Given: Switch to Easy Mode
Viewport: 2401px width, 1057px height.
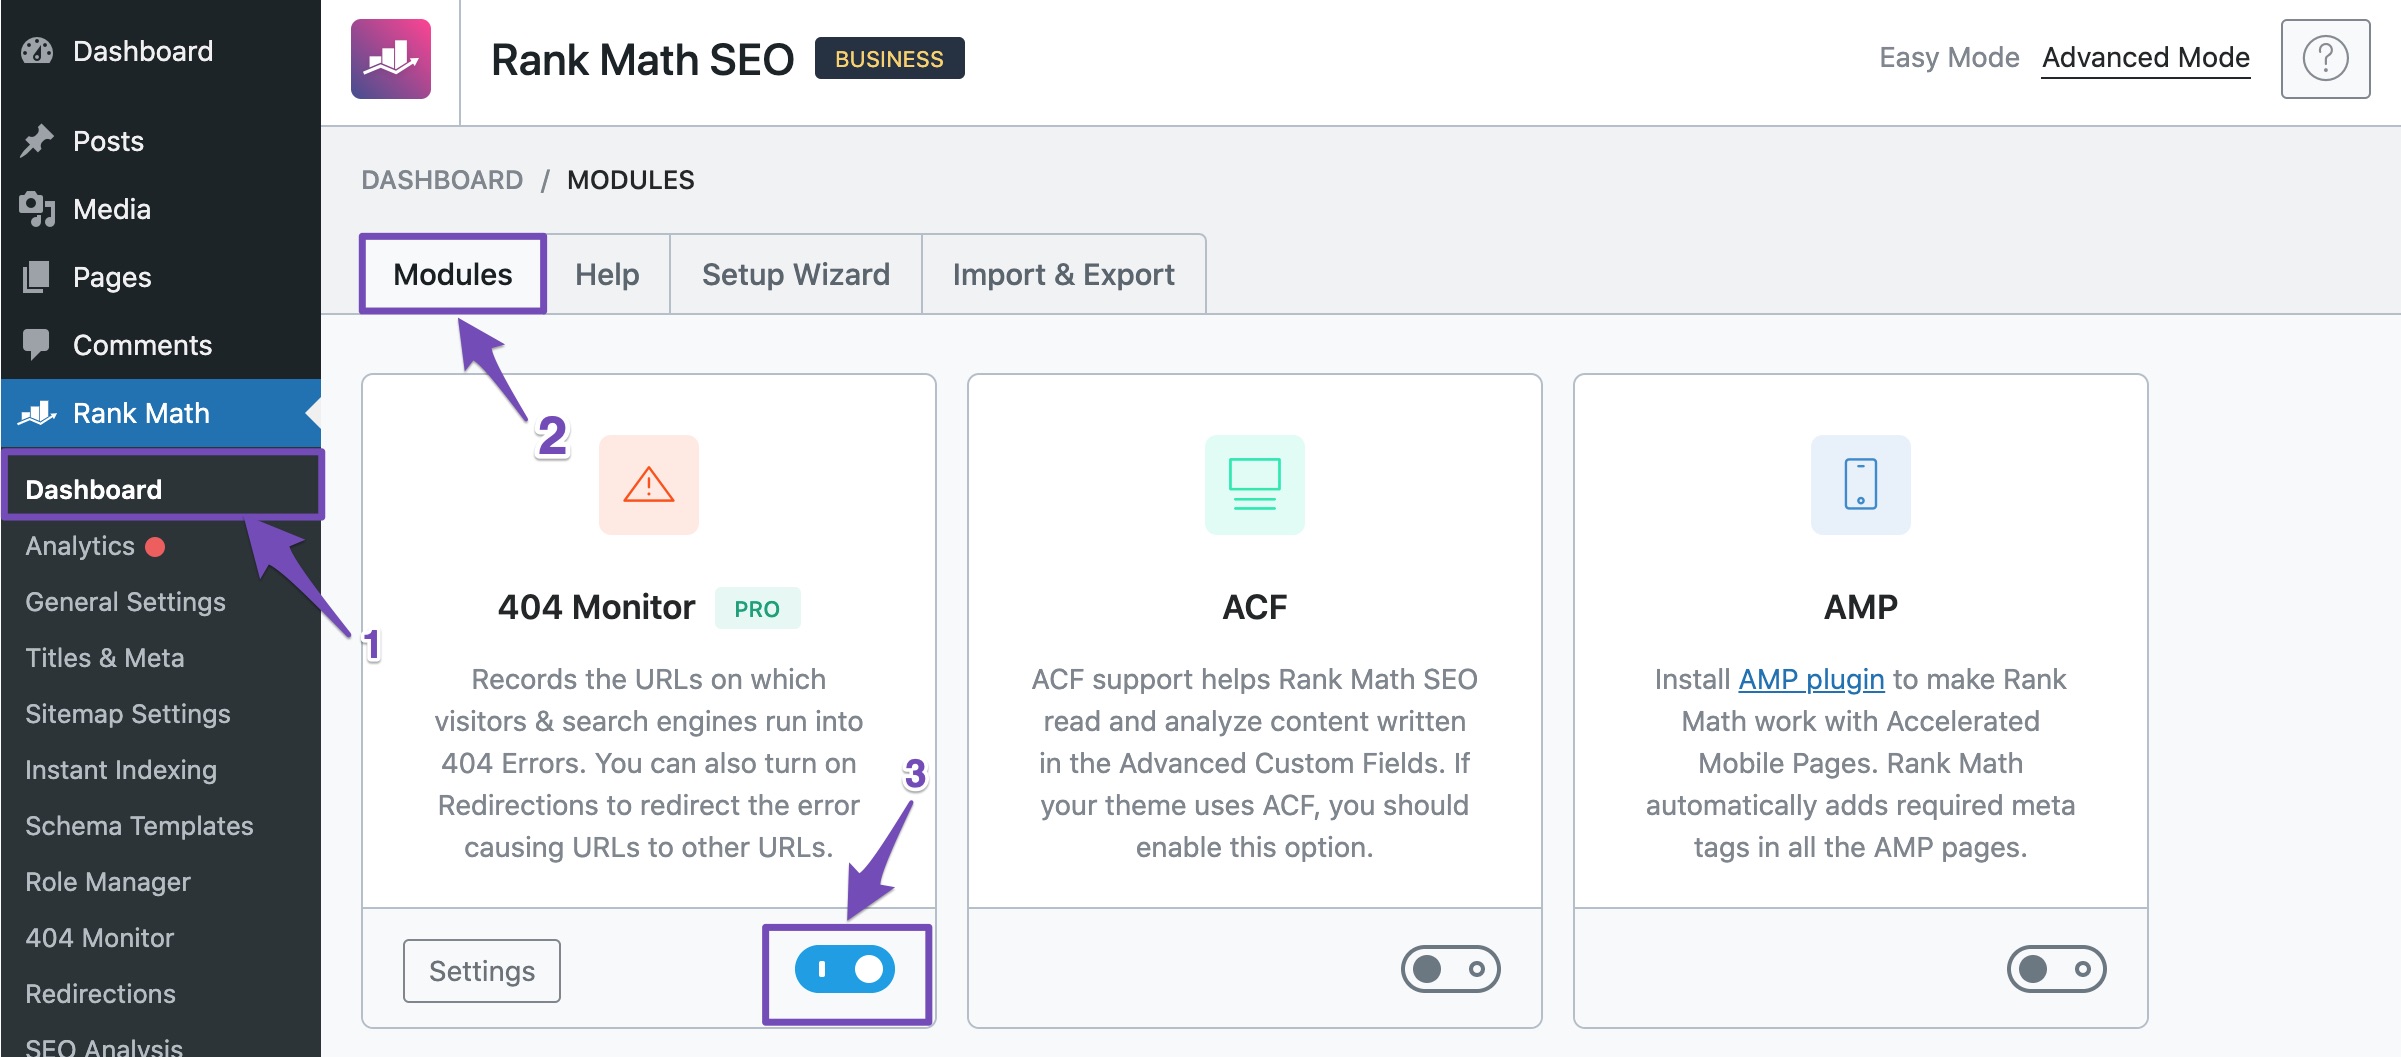Looking at the screenshot, I should pyautogui.click(x=1948, y=58).
